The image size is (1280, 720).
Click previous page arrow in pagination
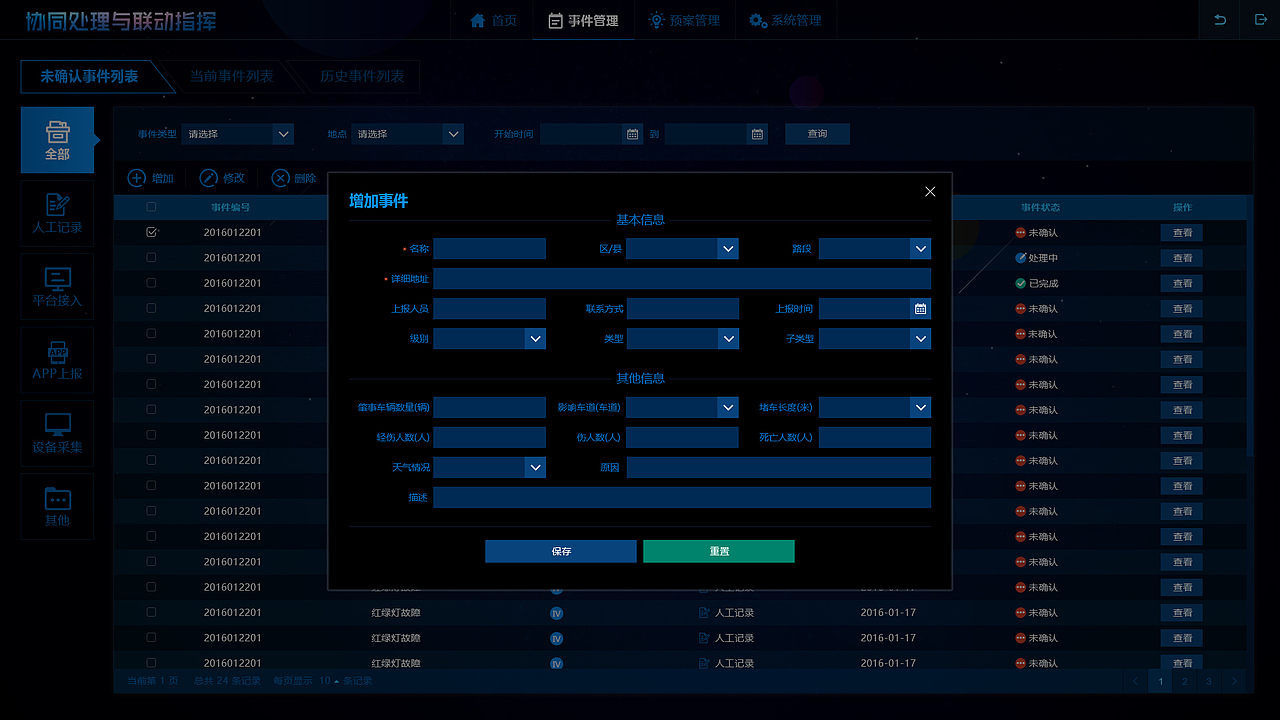pos(1135,681)
